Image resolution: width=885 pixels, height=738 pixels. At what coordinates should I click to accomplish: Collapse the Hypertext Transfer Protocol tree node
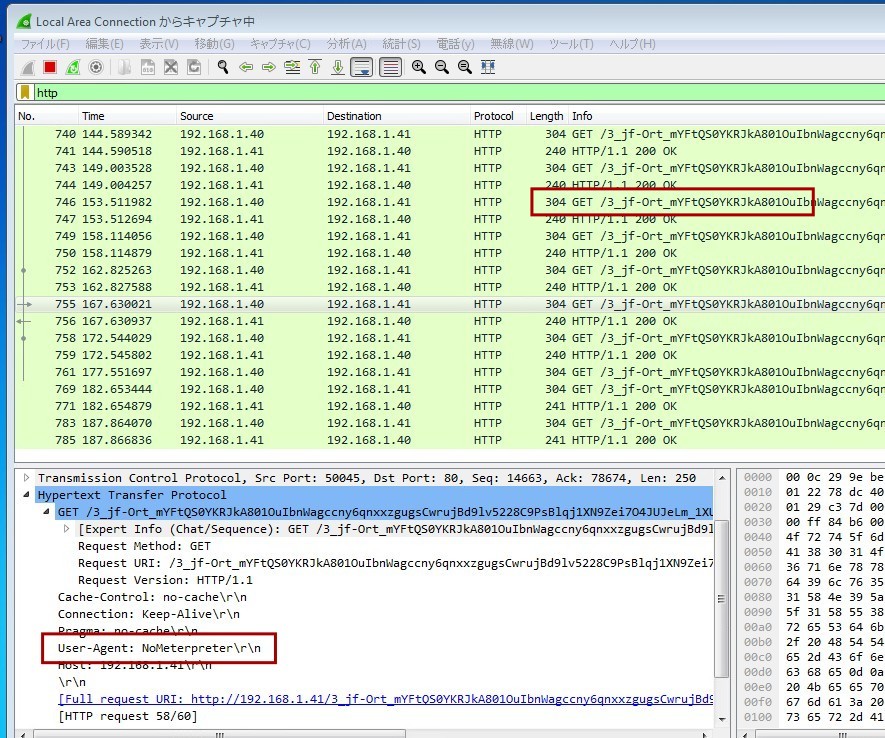[x=26, y=495]
